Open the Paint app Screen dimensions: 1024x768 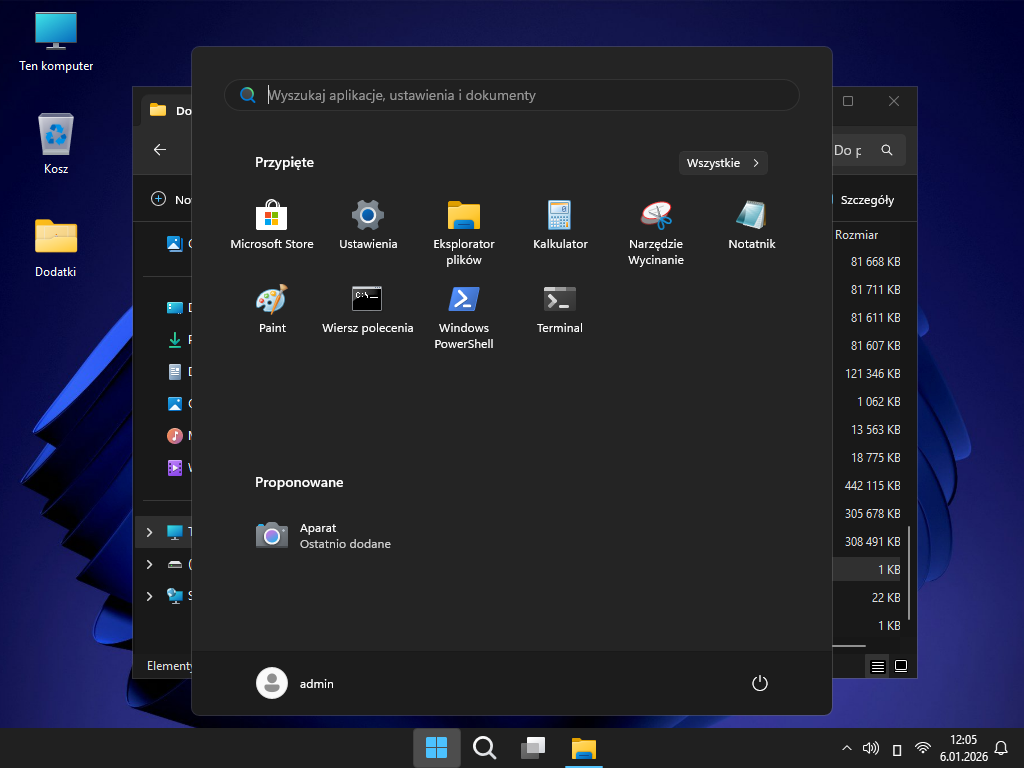272,308
